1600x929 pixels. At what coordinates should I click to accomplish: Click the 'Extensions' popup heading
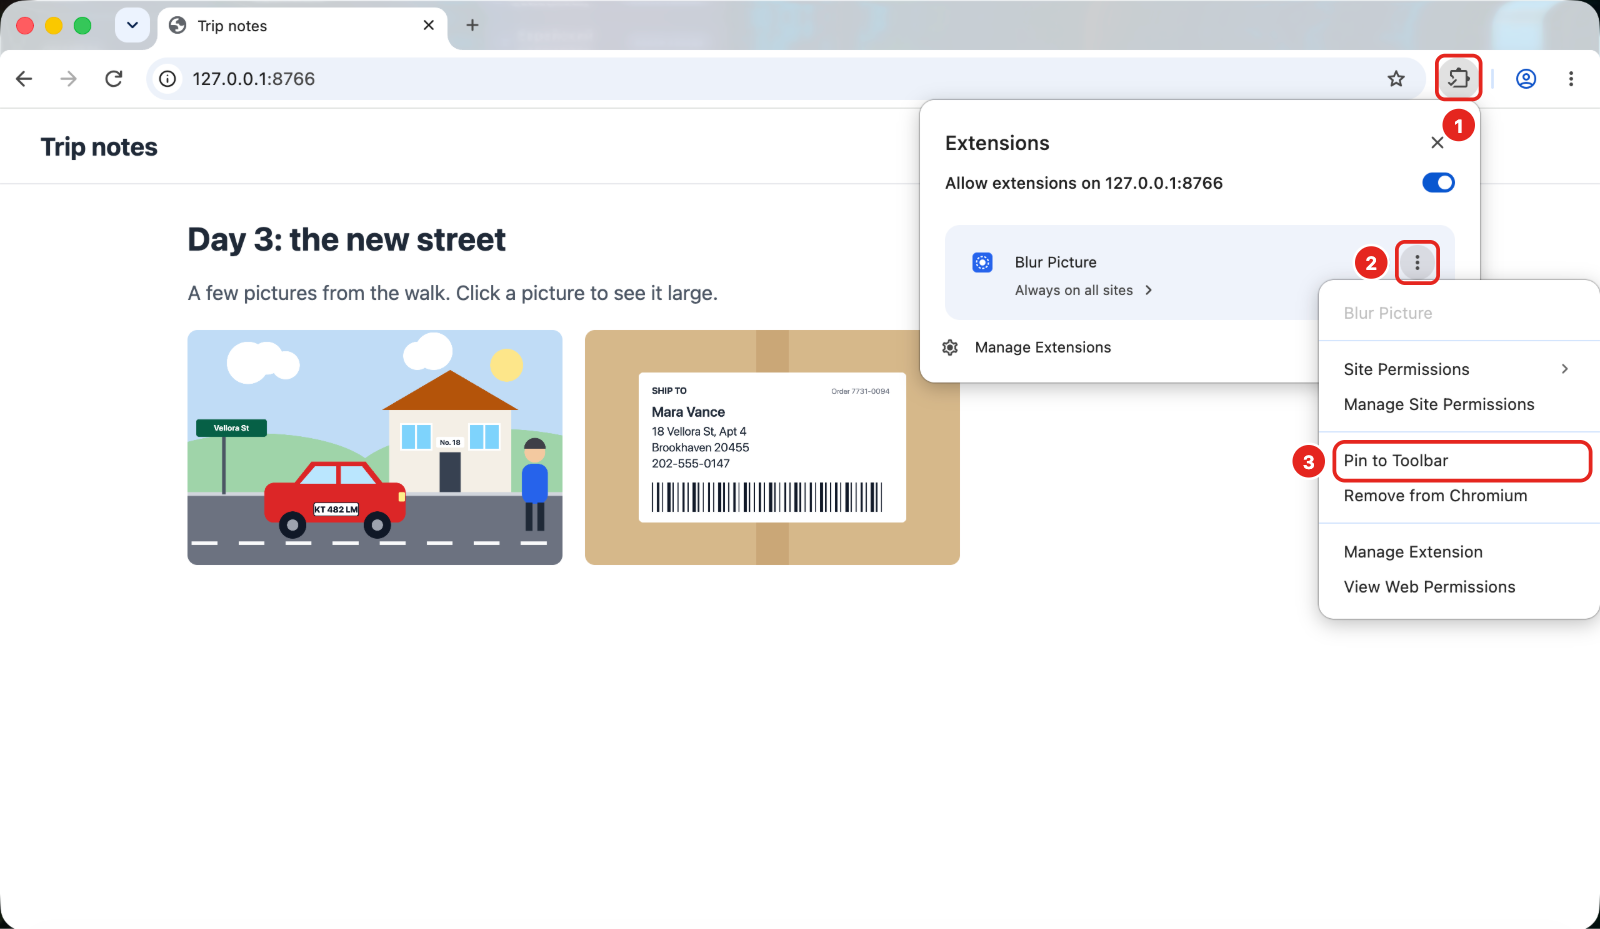pos(997,143)
